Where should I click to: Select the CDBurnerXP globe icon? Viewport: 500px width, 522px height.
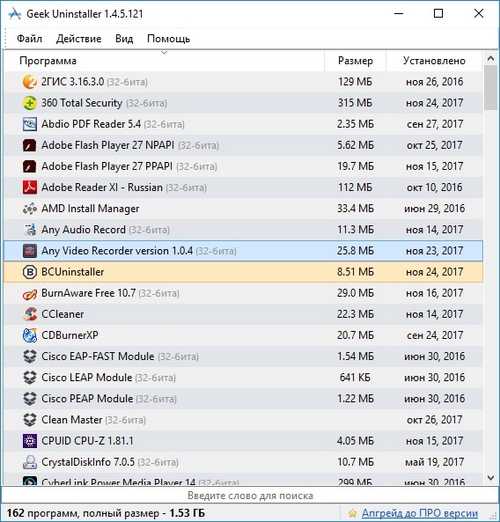click(29, 335)
